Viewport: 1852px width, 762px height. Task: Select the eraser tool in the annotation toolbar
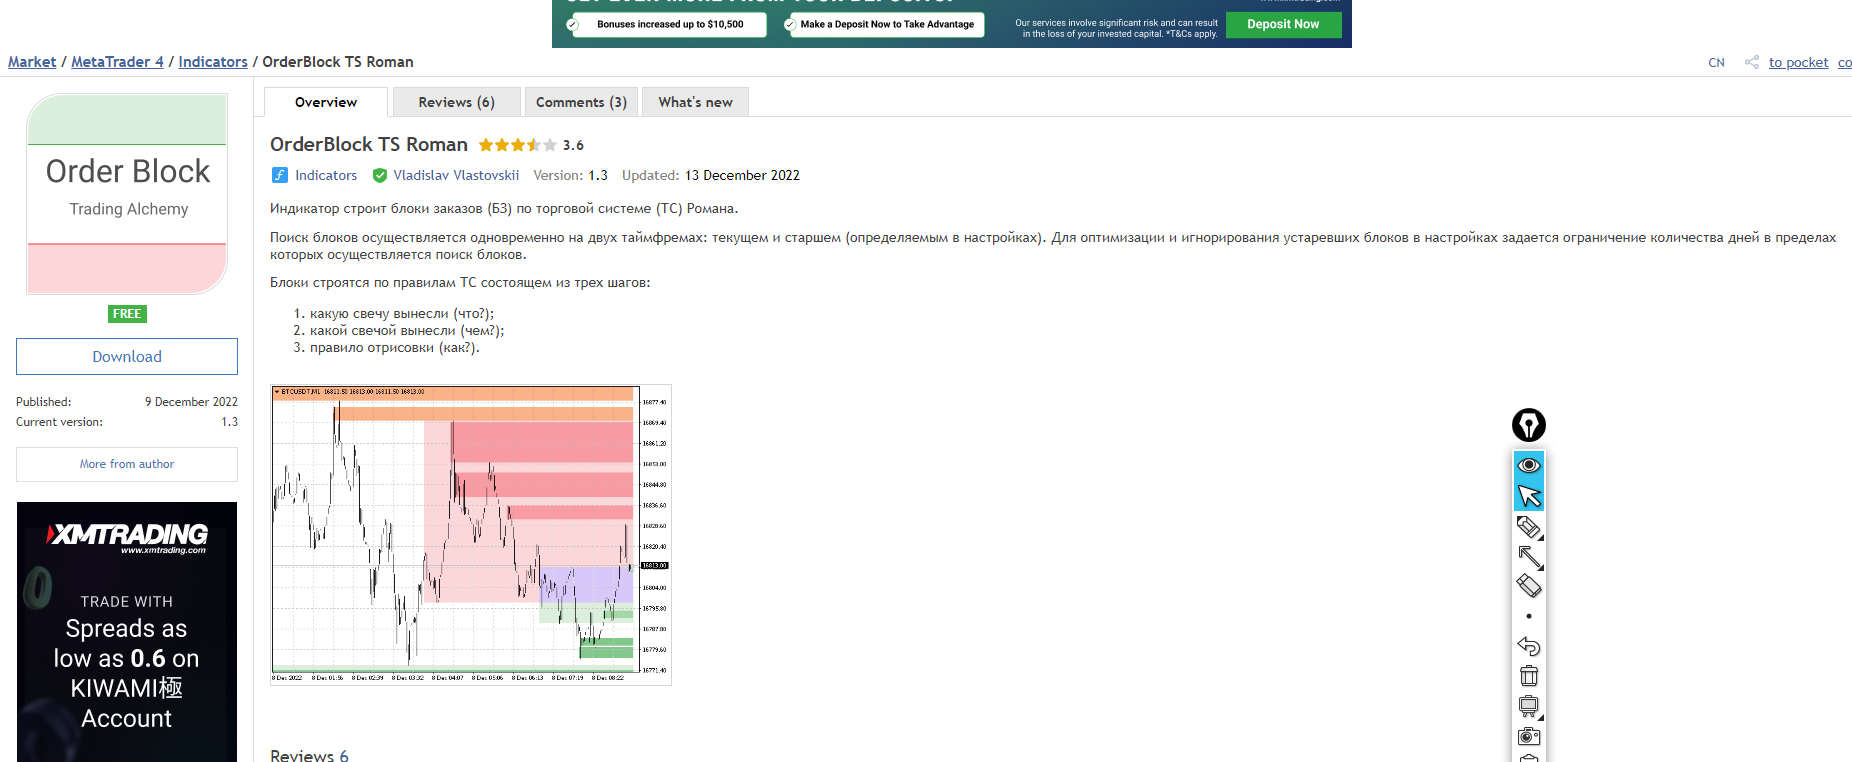pos(1529,586)
